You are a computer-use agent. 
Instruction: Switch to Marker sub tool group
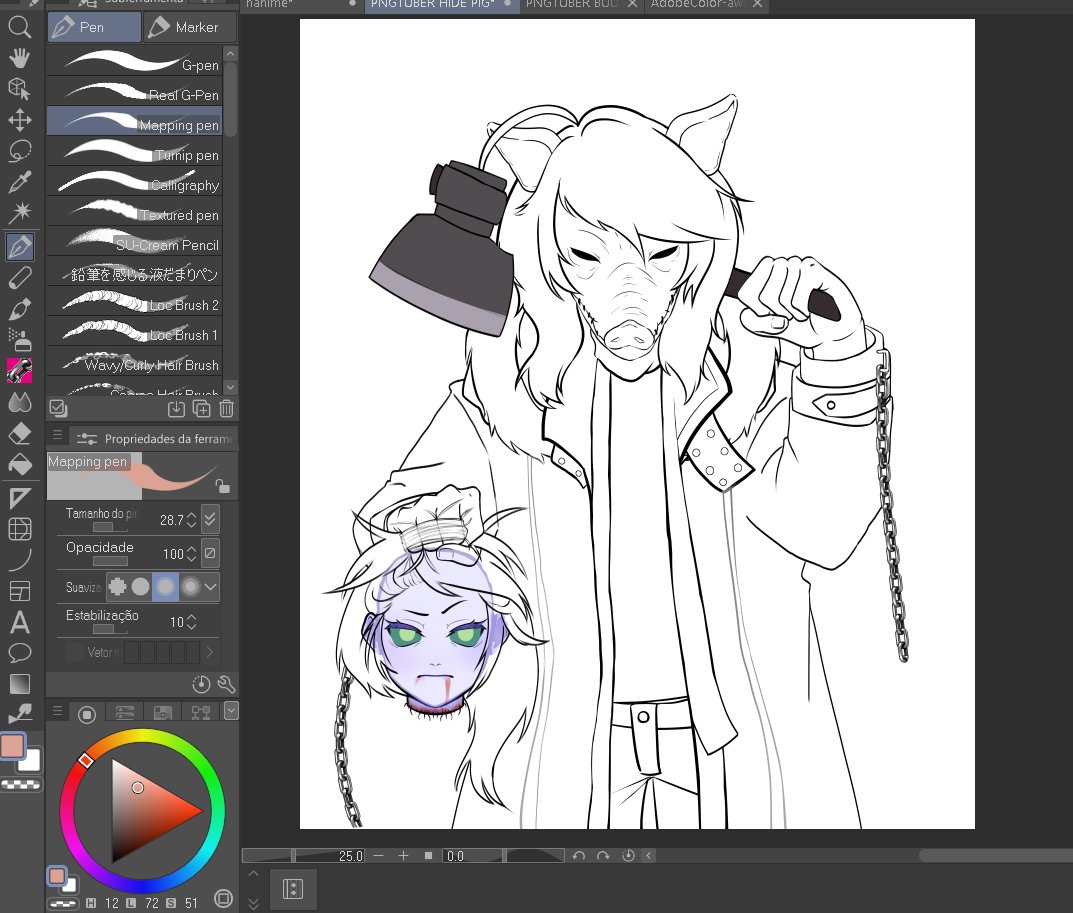pos(190,27)
